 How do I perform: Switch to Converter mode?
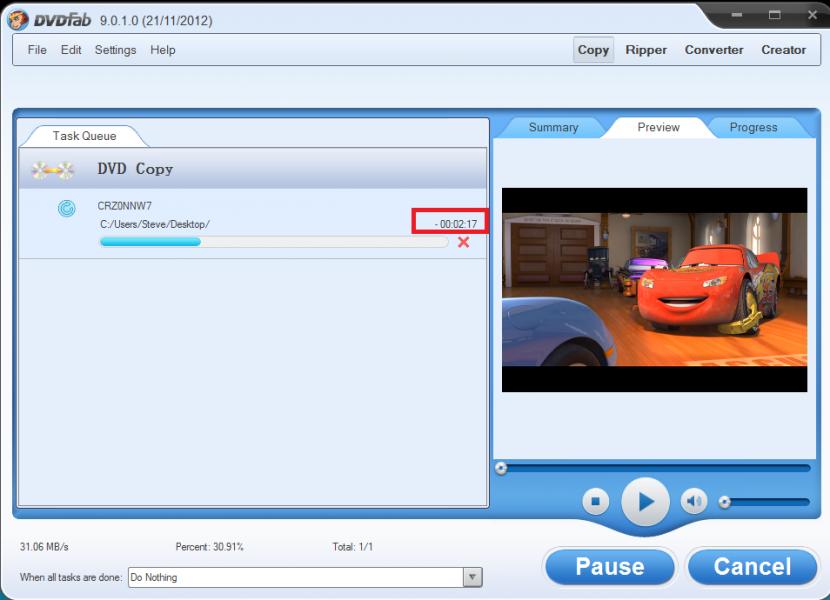tap(714, 50)
